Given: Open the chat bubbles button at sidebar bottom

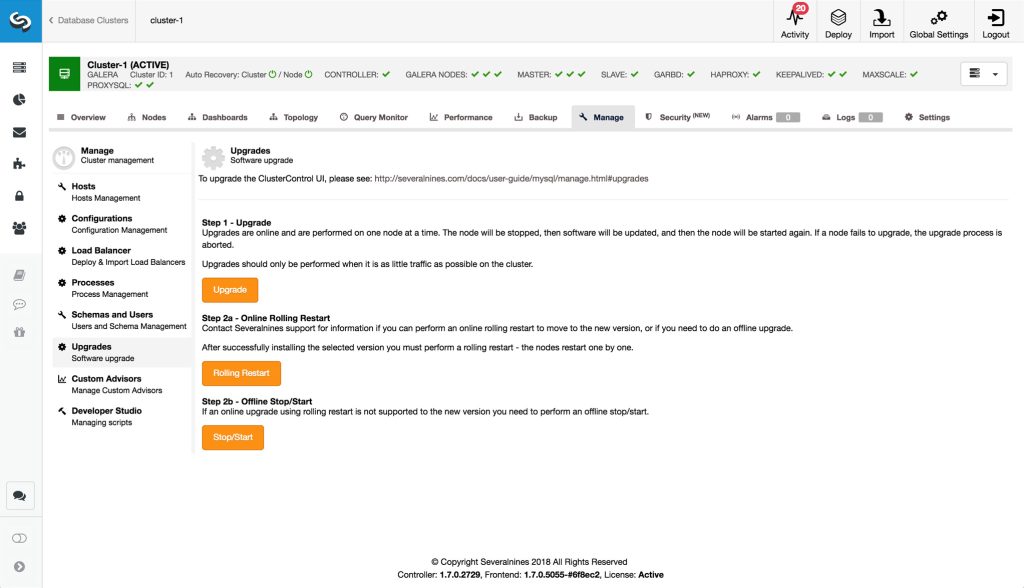Looking at the screenshot, I should pyautogui.click(x=19, y=495).
